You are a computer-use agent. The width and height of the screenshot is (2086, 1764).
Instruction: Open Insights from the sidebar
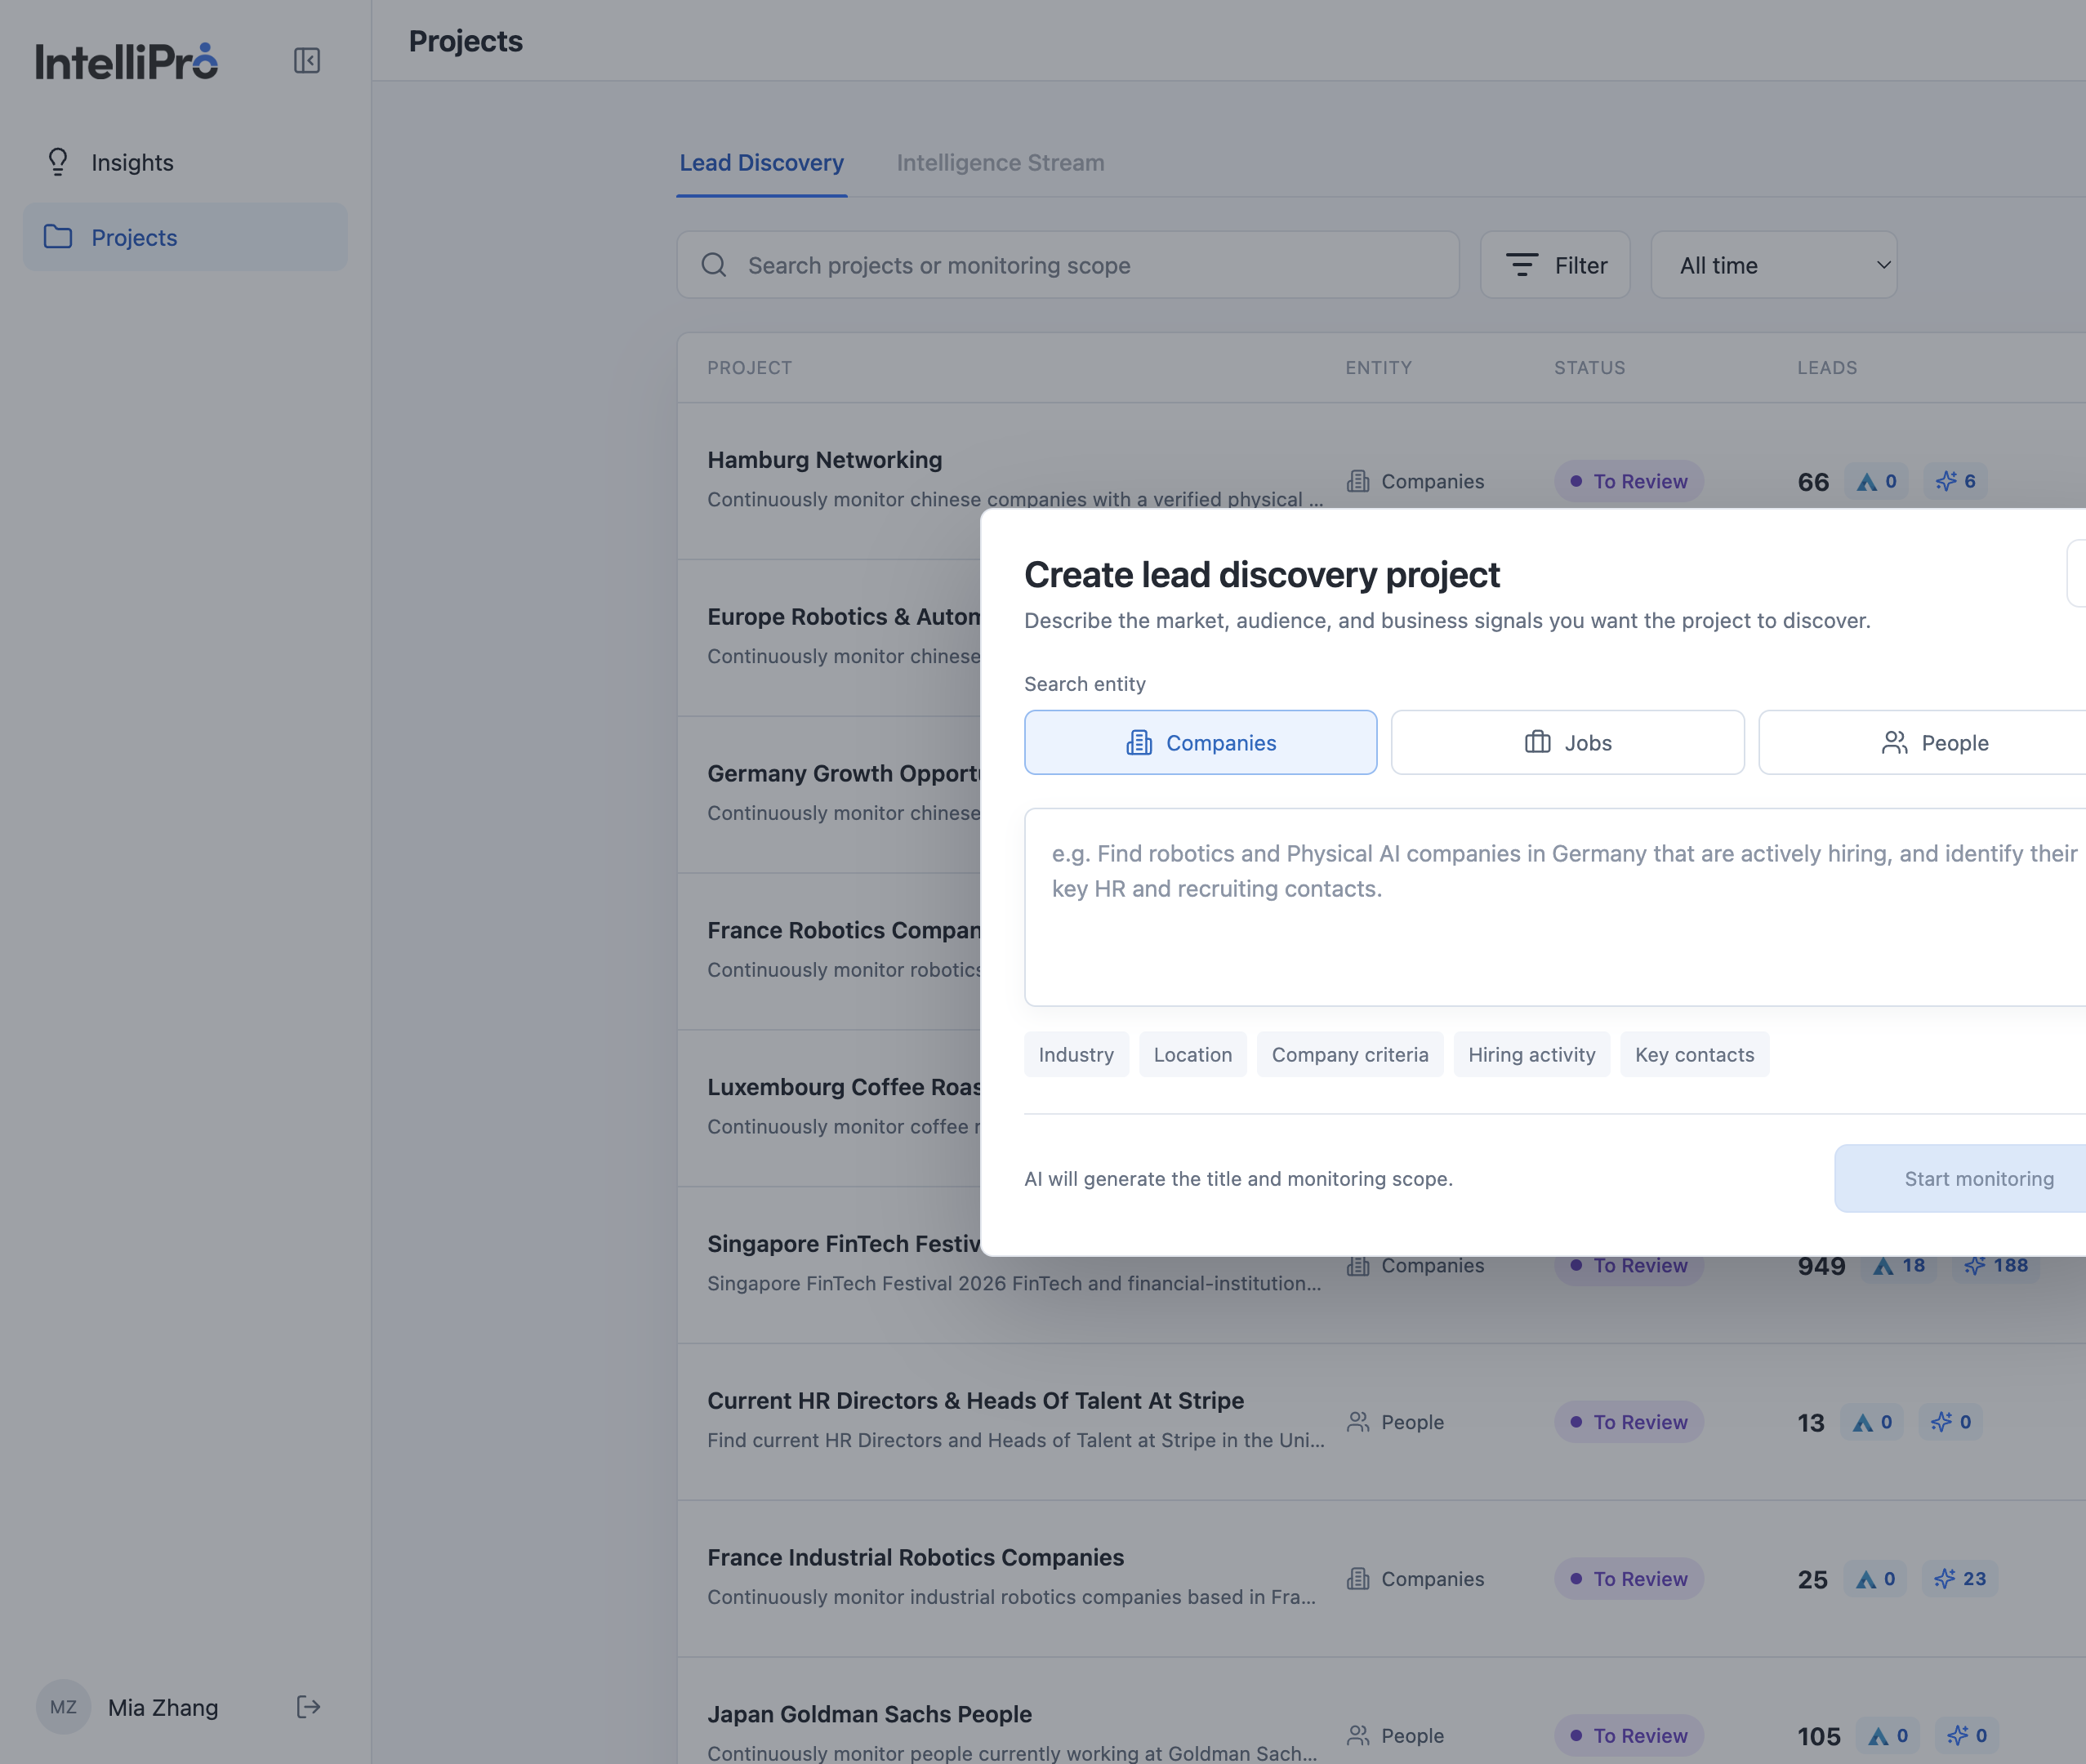[x=185, y=162]
